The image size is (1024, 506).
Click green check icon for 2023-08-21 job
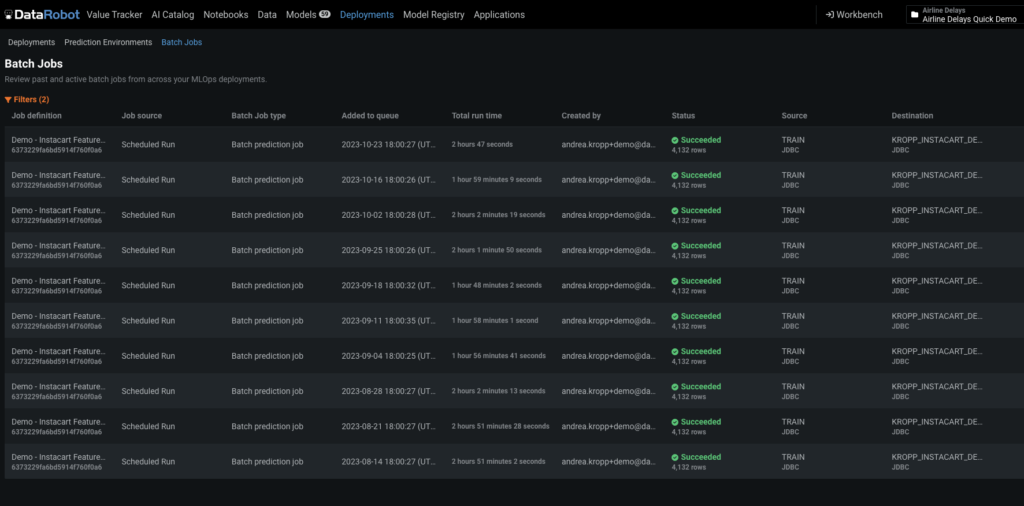coord(675,422)
